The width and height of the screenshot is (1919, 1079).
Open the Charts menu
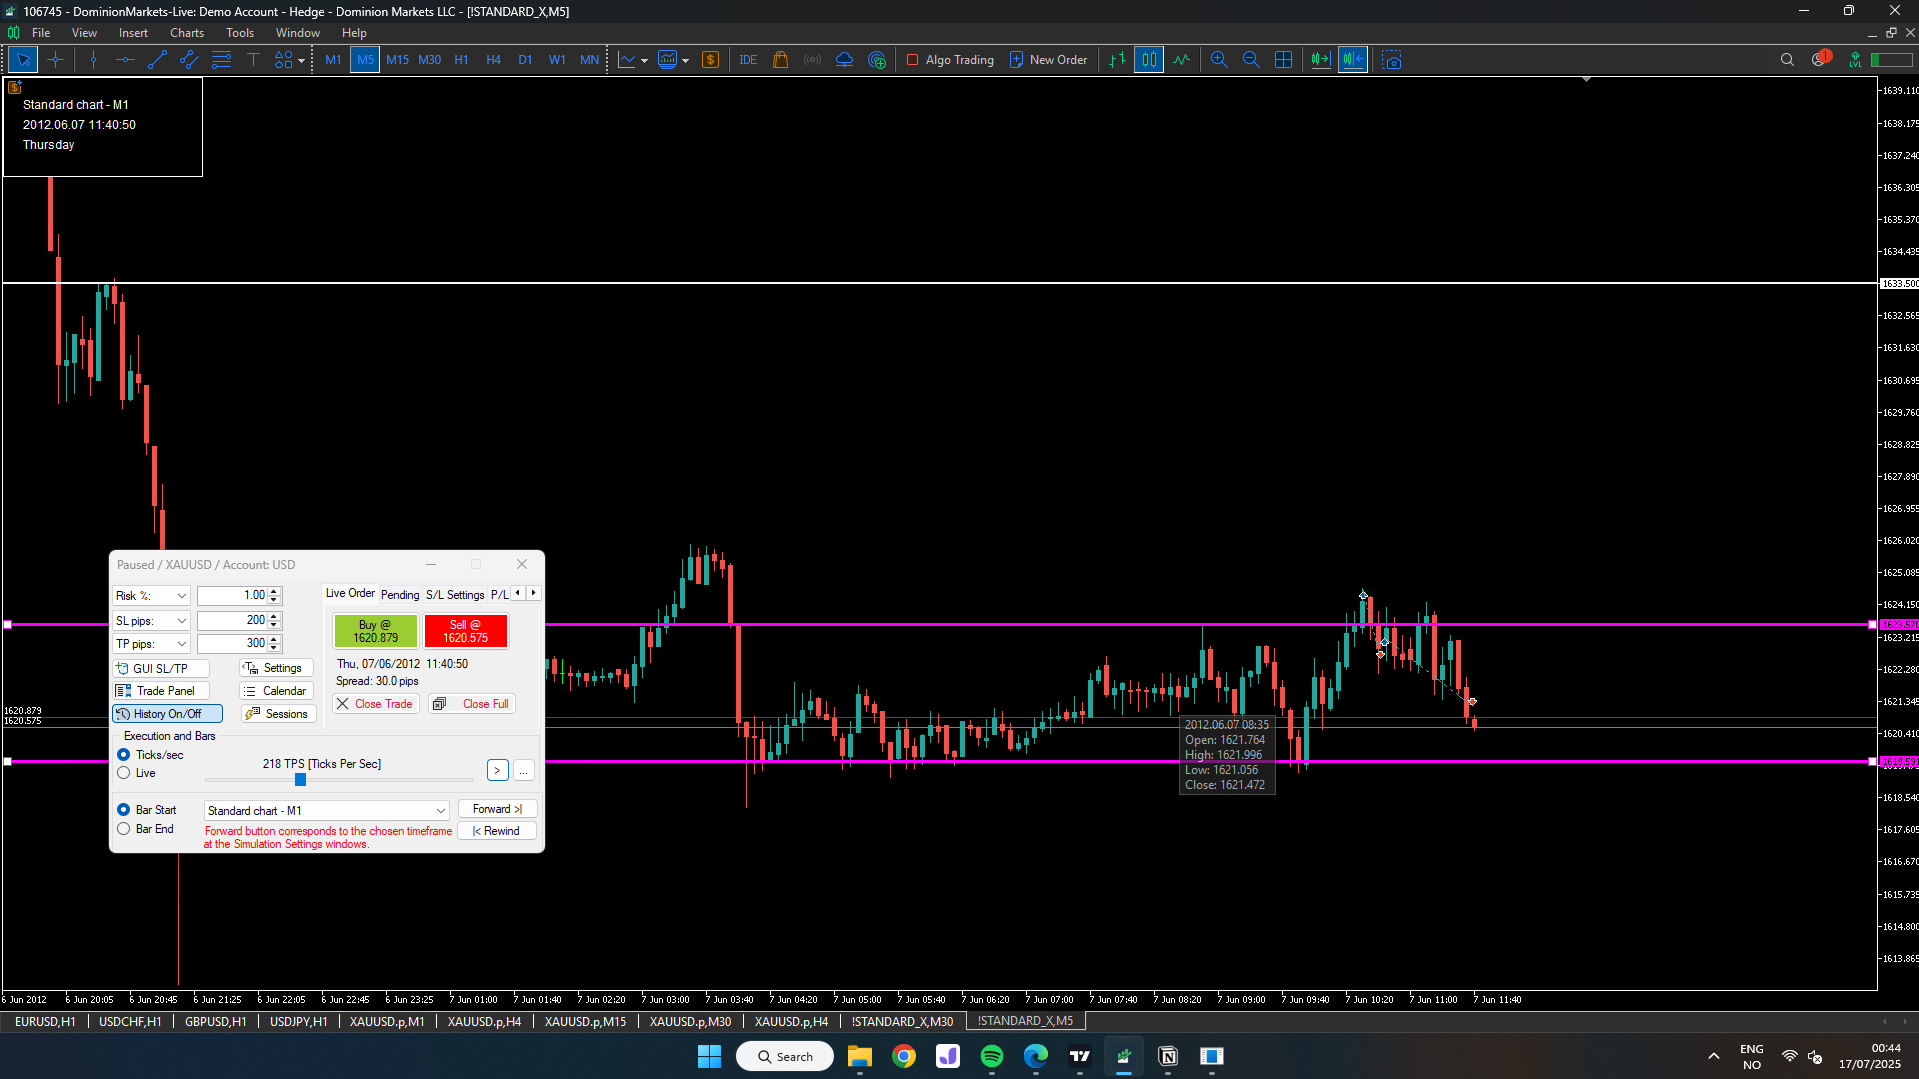coord(186,33)
